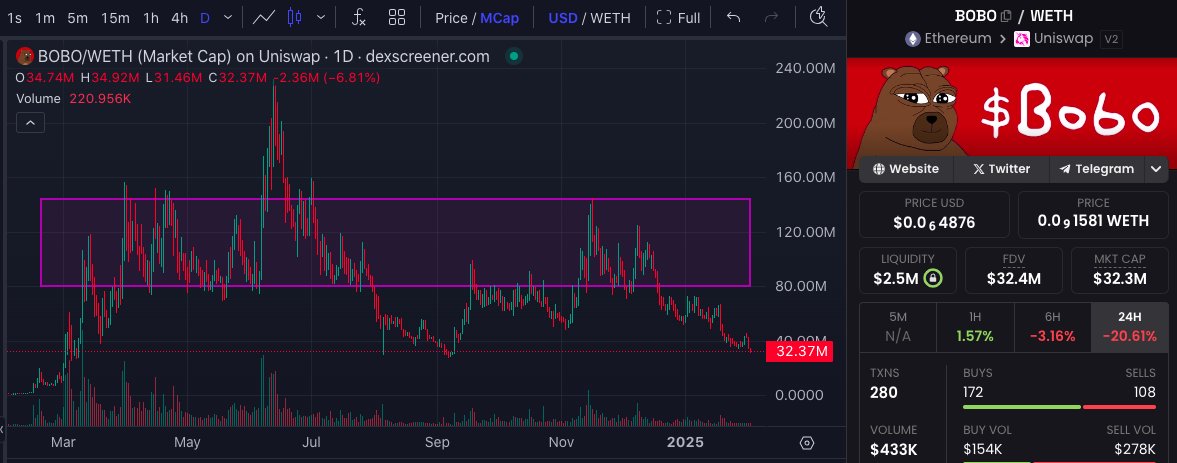The image size is (1177, 463).
Task: Click the green live status dot in the chart title
Action: pos(513,56)
